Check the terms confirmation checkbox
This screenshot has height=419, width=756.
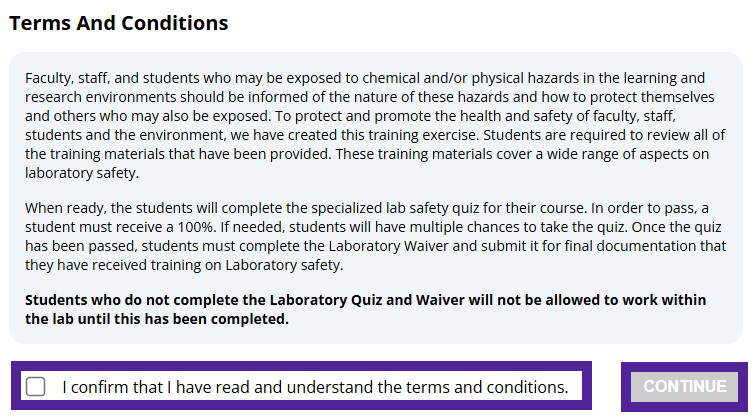pyautogui.click(x=36, y=387)
